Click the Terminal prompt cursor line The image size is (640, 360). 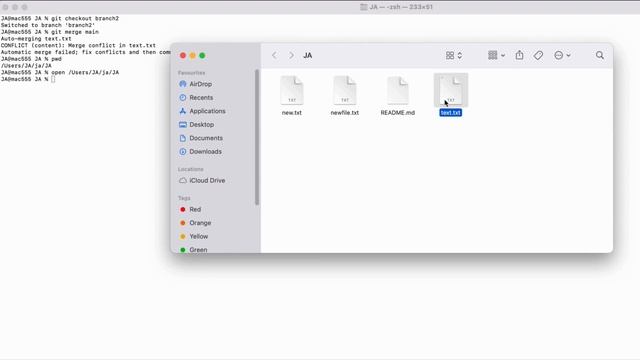point(28,79)
